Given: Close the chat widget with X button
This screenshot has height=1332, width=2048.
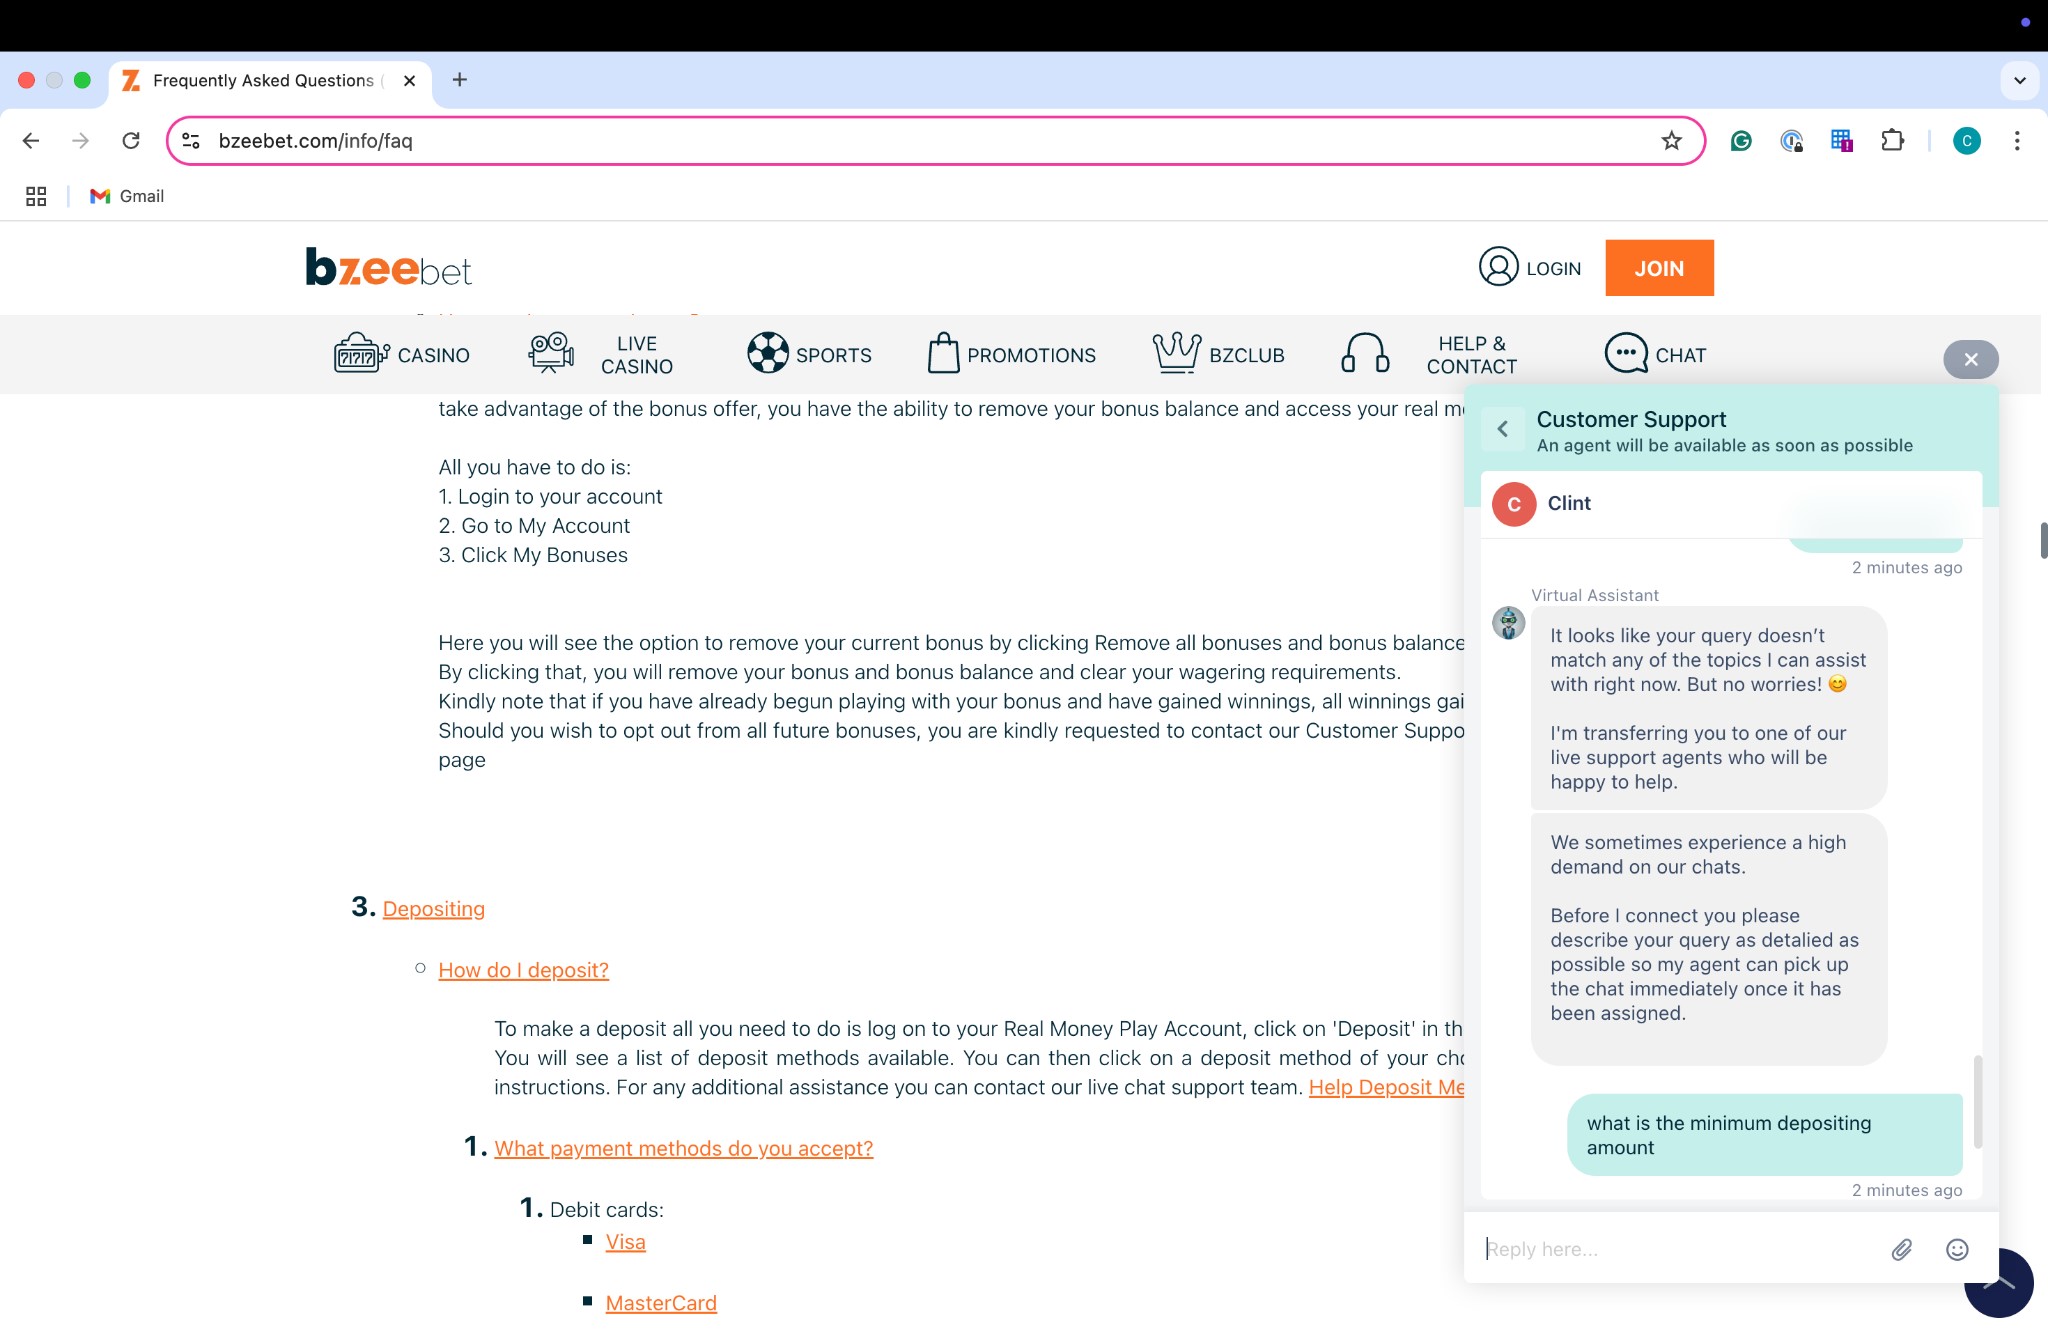Looking at the screenshot, I should click(x=1970, y=359).
